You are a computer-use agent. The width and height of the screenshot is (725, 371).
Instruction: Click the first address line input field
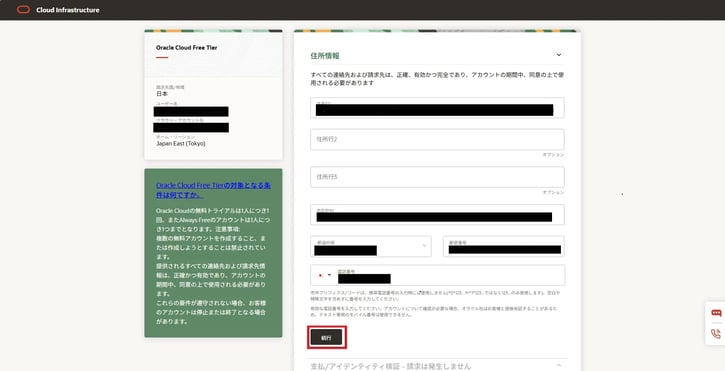click(x=437, y=108)
